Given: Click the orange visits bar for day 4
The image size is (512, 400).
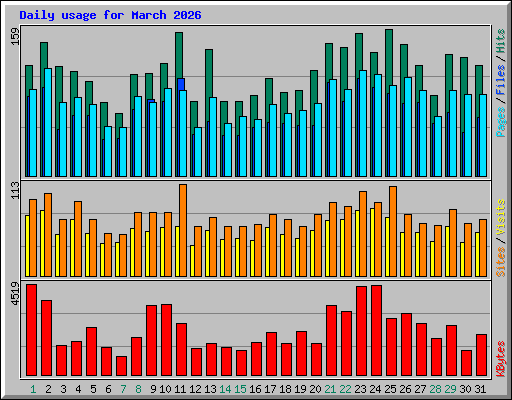Looking at the screenshot, I should point(78,239).
